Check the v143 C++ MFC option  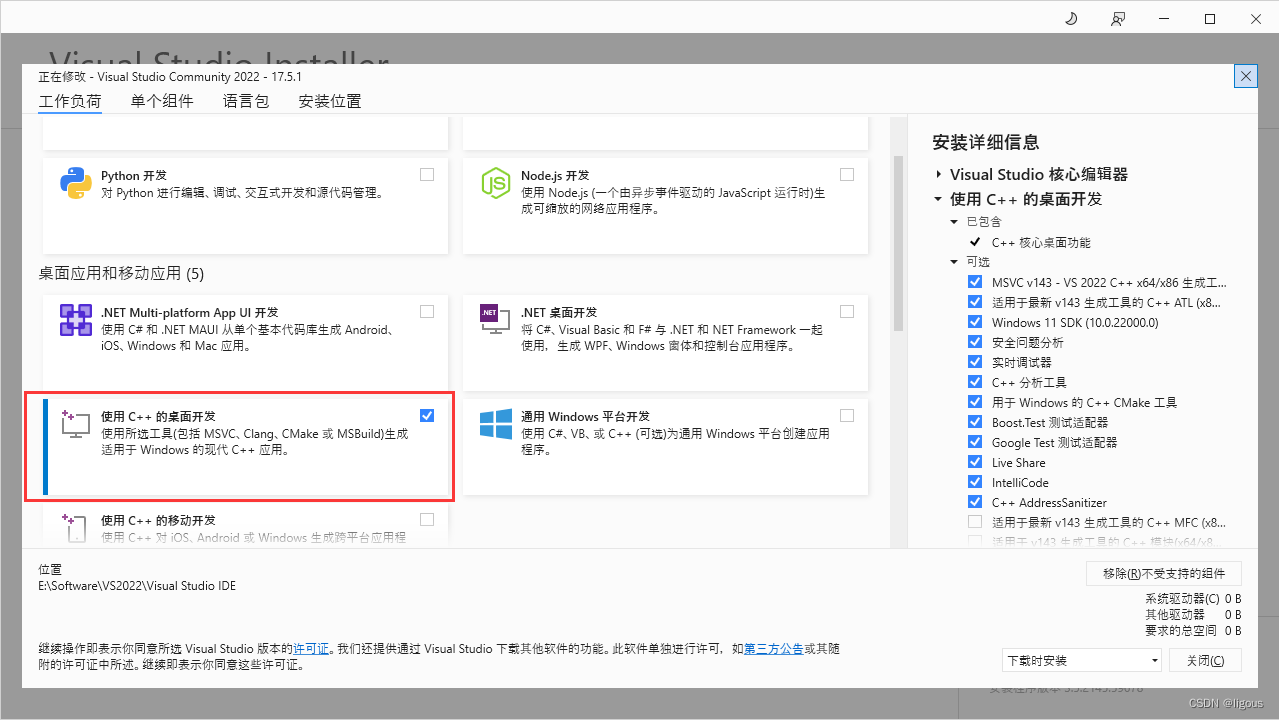coord(975,522)
